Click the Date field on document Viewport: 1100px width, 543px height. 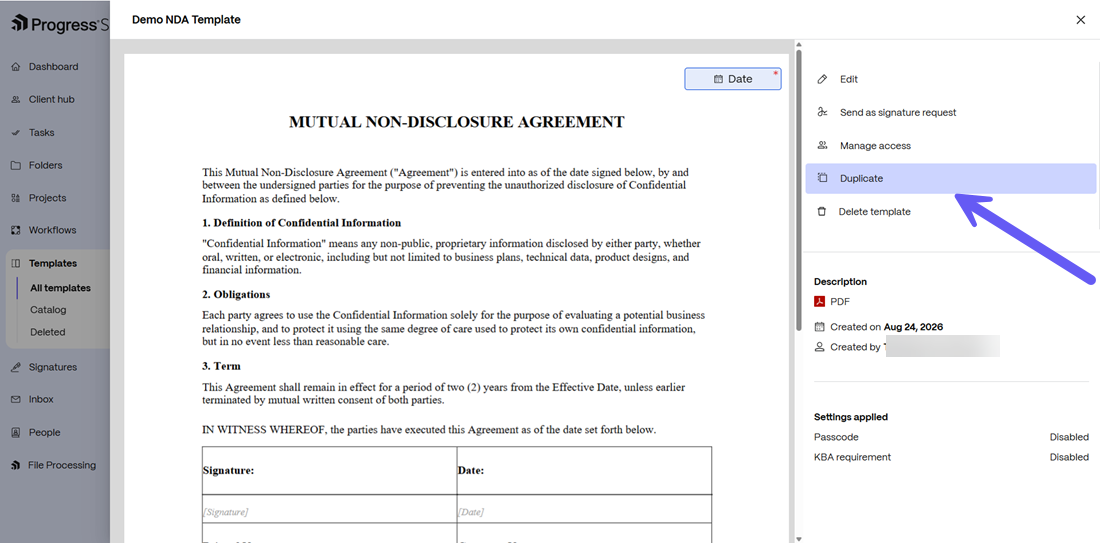(732, 79)
